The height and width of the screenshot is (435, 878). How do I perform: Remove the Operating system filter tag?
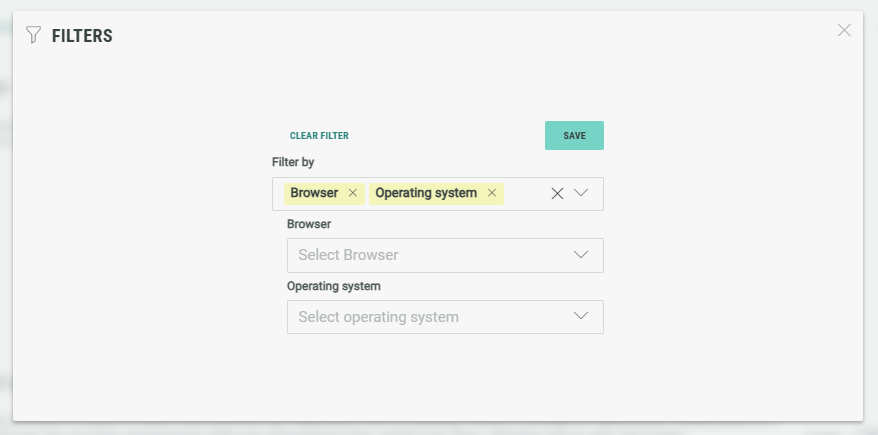[491, 193]
